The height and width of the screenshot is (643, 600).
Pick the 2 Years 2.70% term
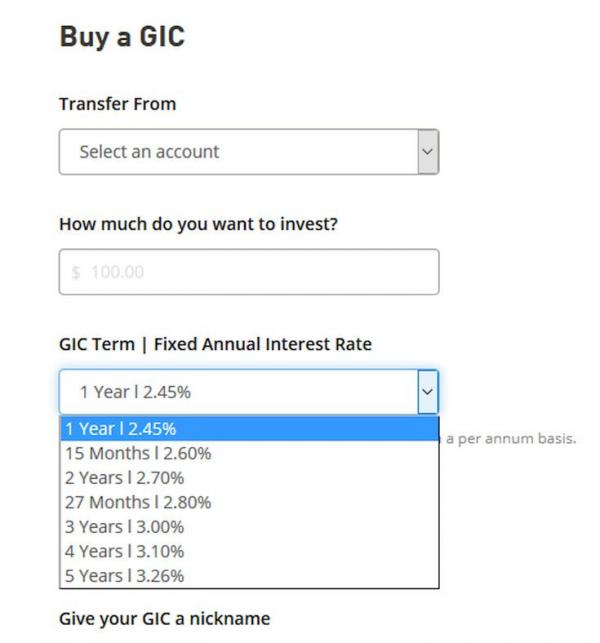point(124,478)
